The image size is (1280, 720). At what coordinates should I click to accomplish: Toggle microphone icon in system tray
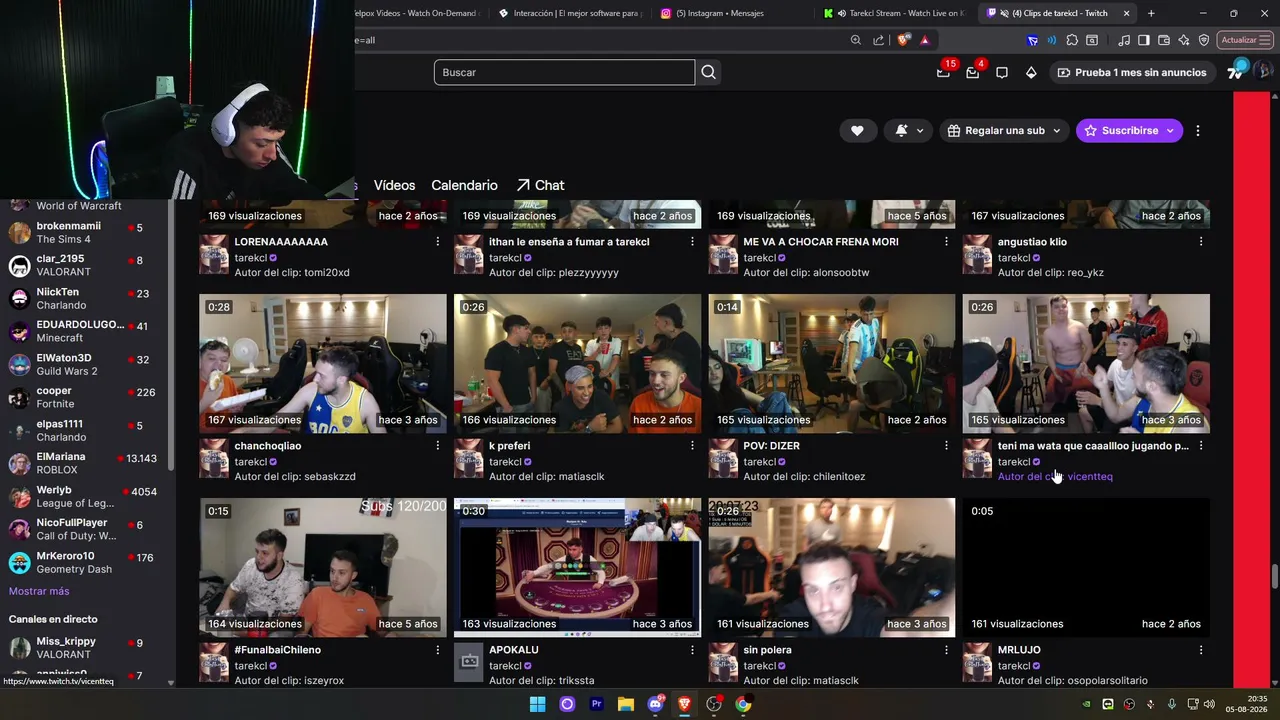pos(1171,704)
